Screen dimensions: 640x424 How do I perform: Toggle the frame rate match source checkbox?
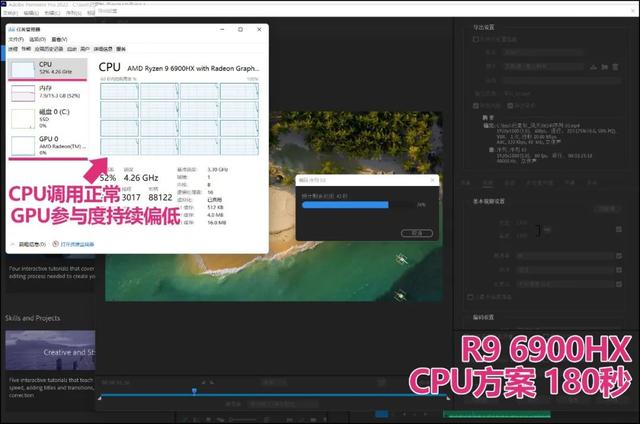tap(619, 256)
